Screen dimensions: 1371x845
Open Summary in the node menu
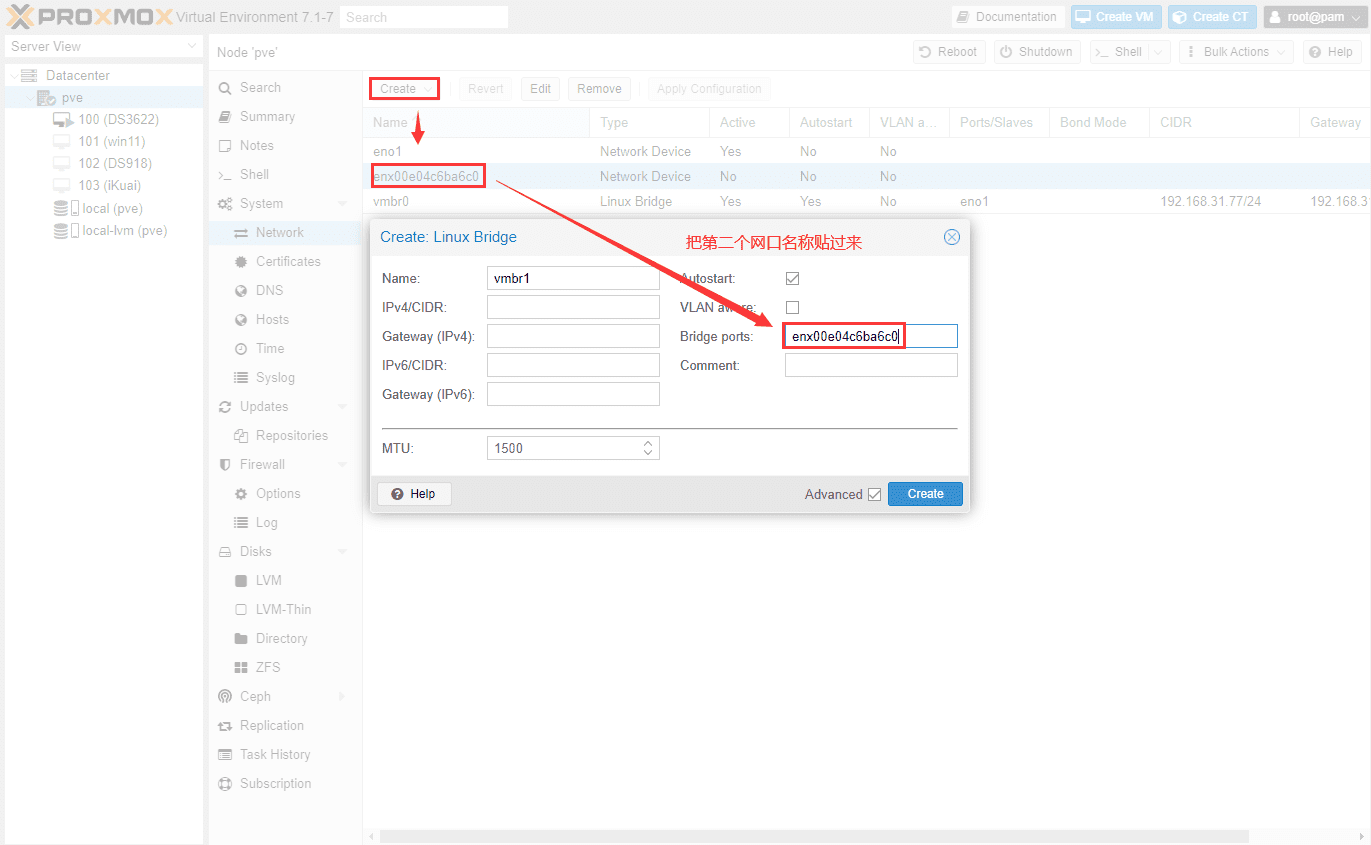(x=267, y=117)
